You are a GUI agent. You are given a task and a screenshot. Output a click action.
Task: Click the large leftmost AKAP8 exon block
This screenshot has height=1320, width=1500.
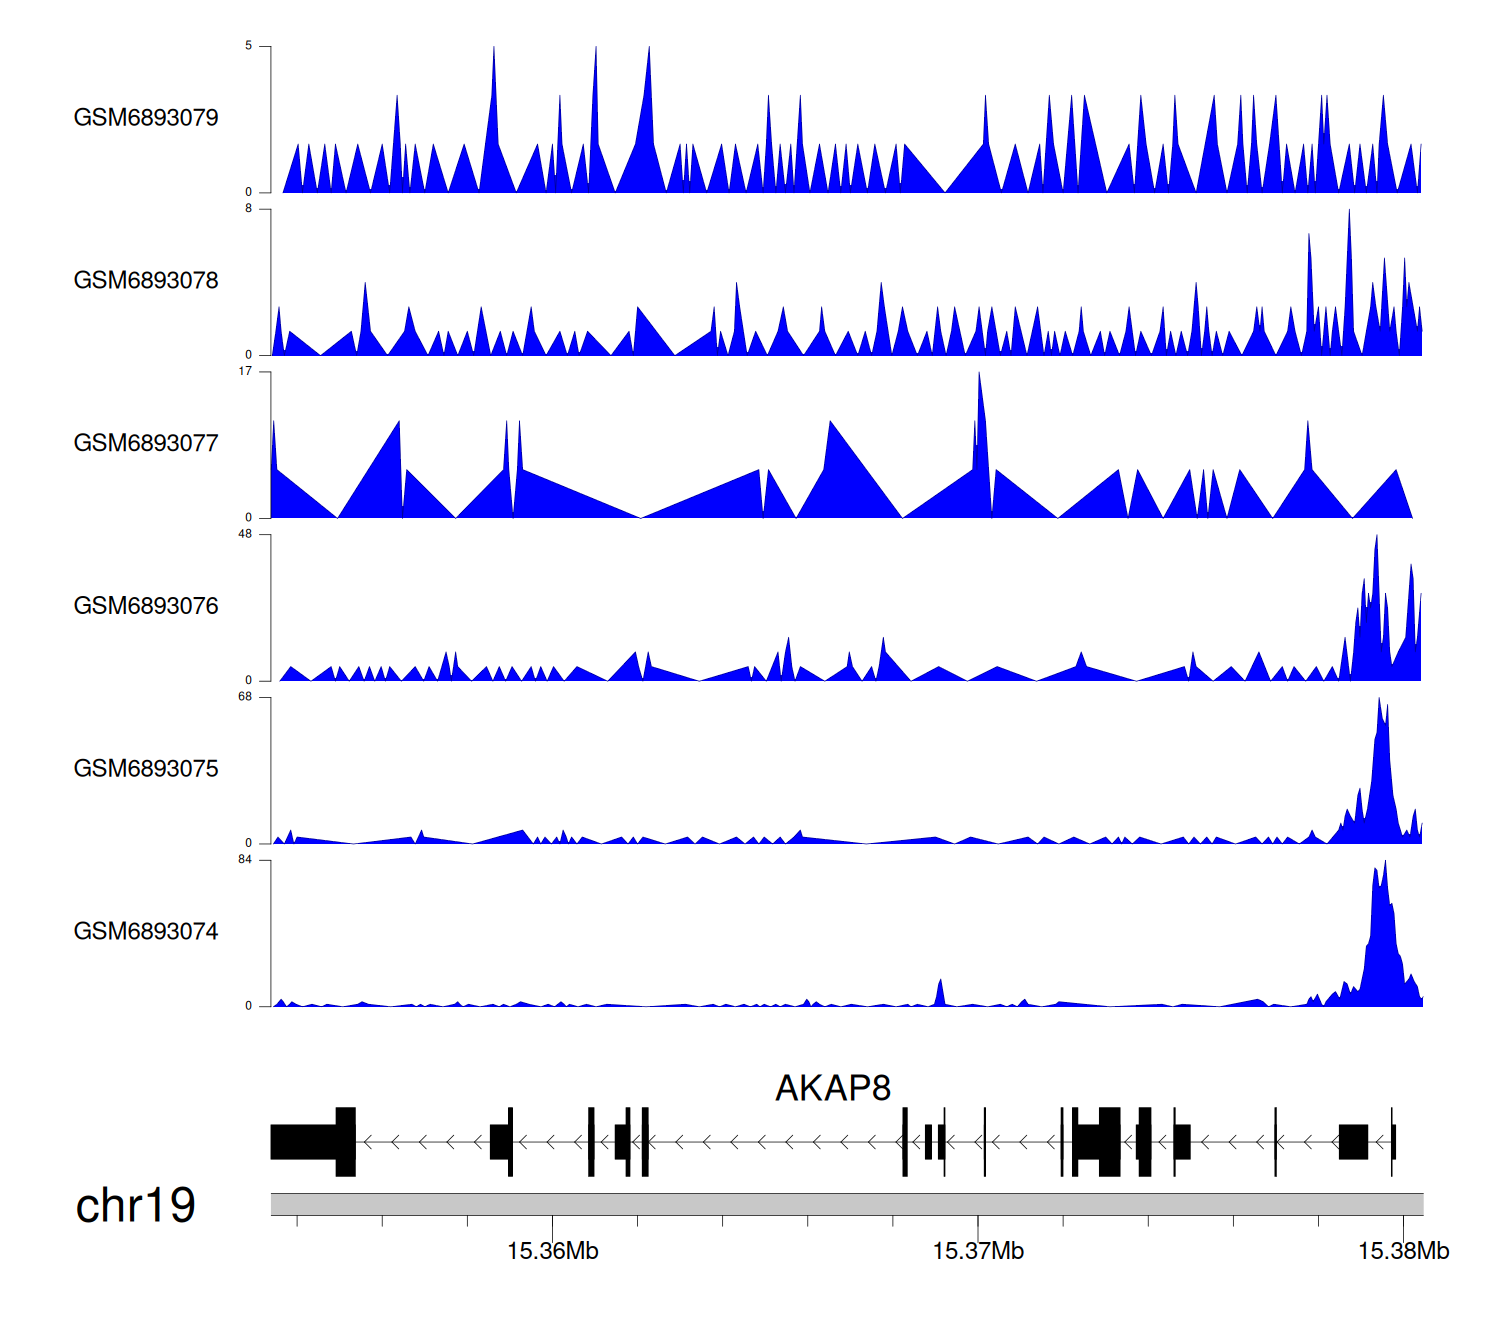[304, 1142]
